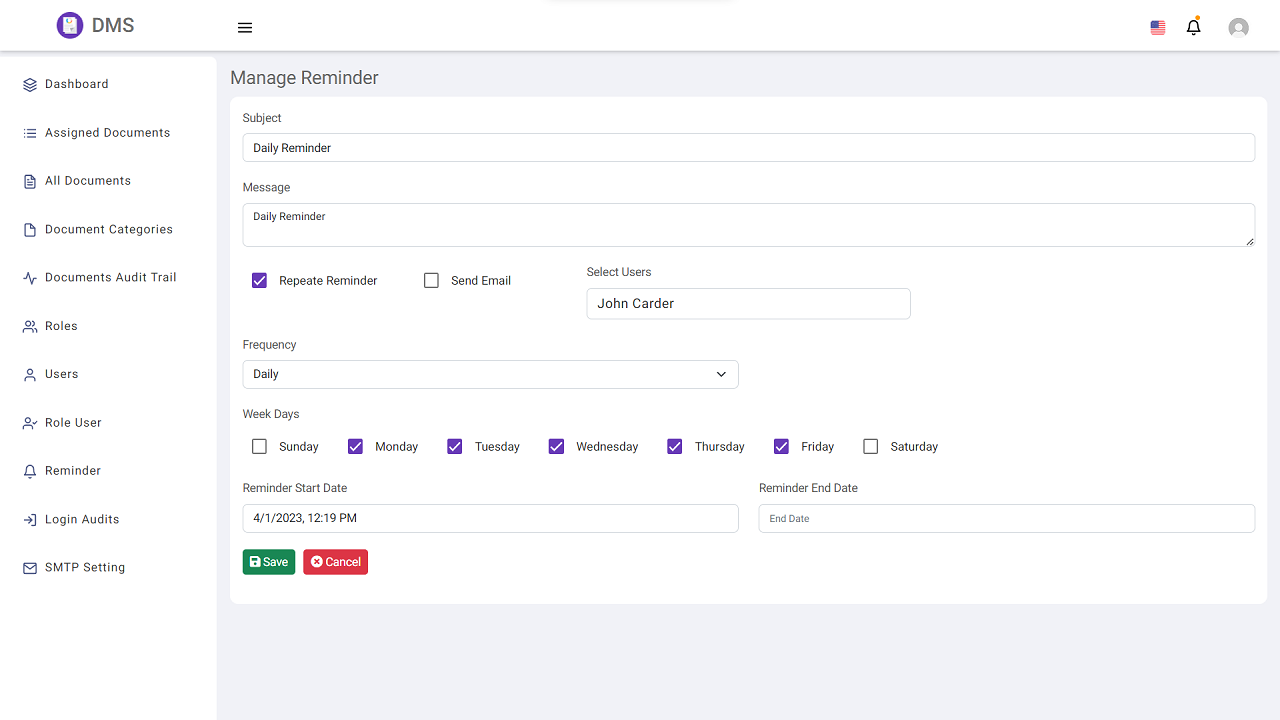Check the Sunday checkbox
The width and height of the screenshot is (1280, 720).
(260, 447)
